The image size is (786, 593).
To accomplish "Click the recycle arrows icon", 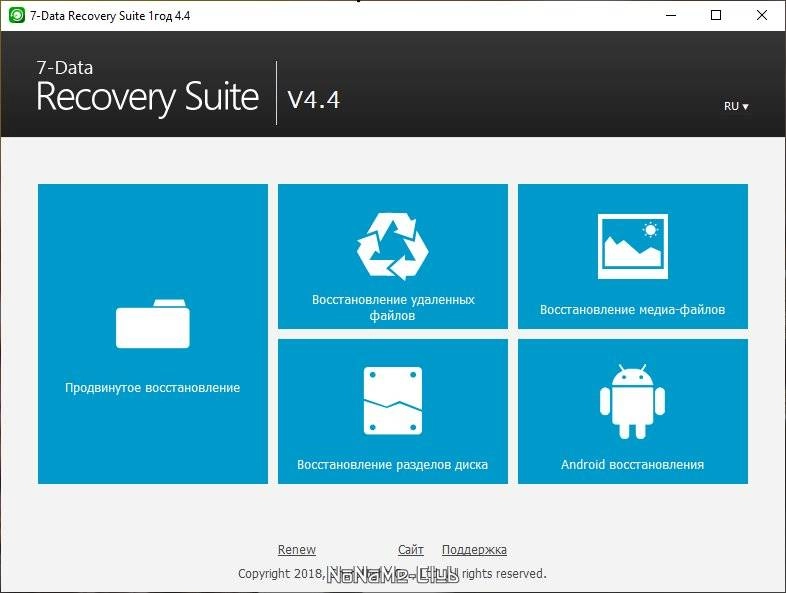I will (x=392, y=246).
